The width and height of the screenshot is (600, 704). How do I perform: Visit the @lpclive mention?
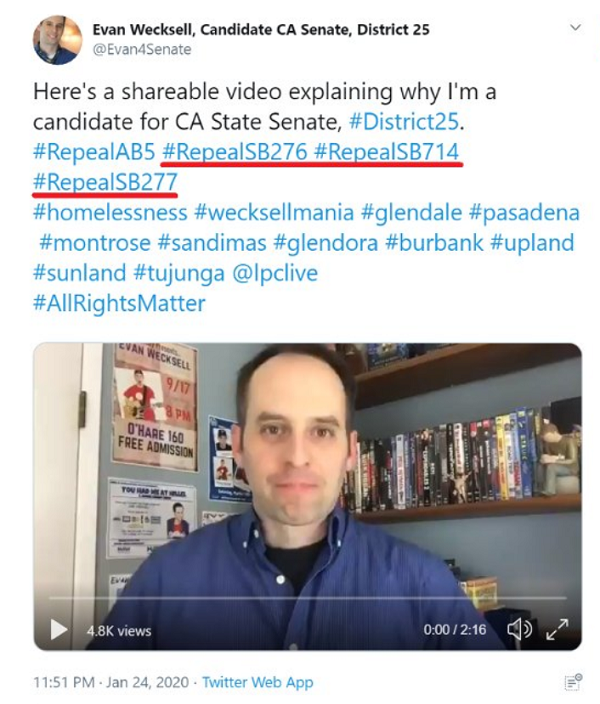coord(275,273)
